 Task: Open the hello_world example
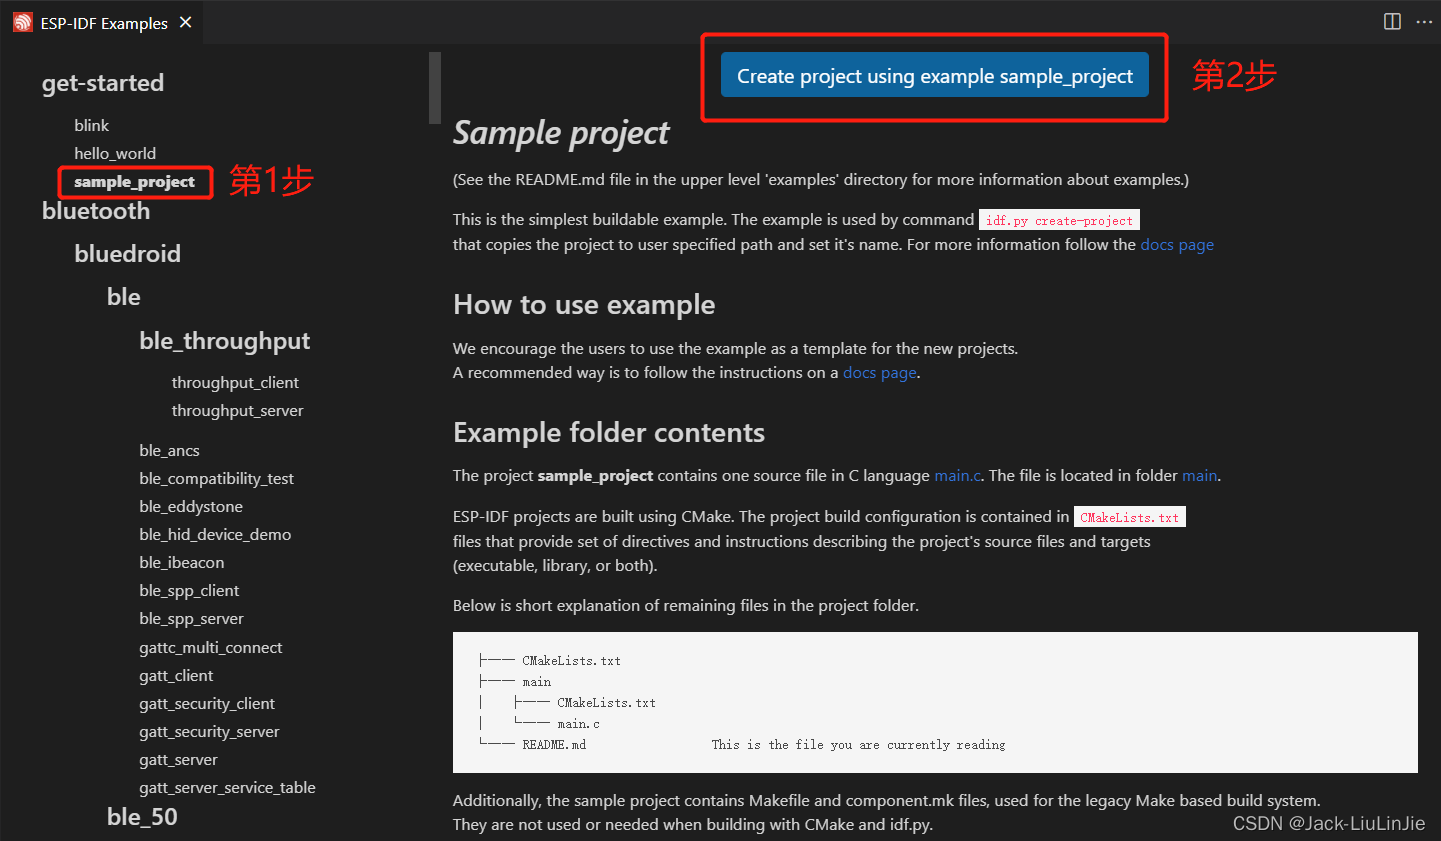tap(115, 153)
